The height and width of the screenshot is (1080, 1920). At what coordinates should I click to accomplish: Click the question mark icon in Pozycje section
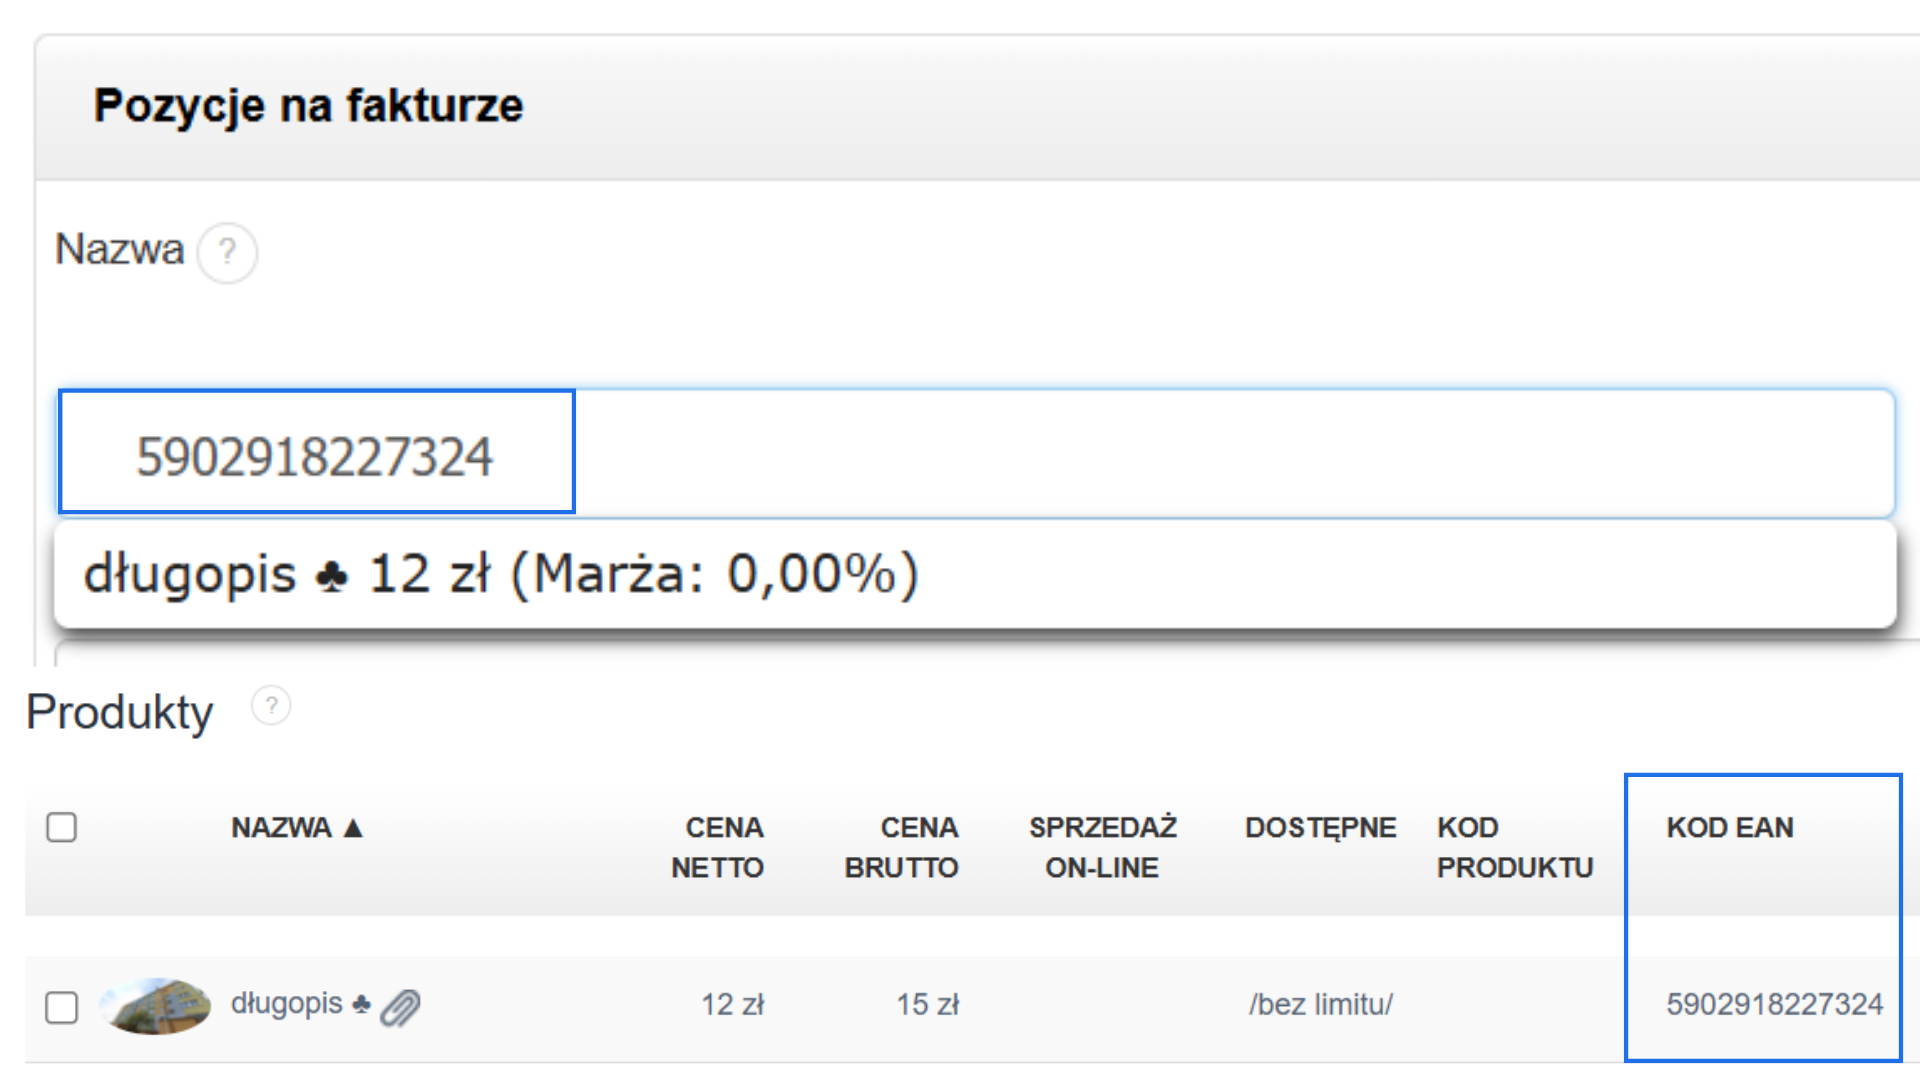pos(228,253)
